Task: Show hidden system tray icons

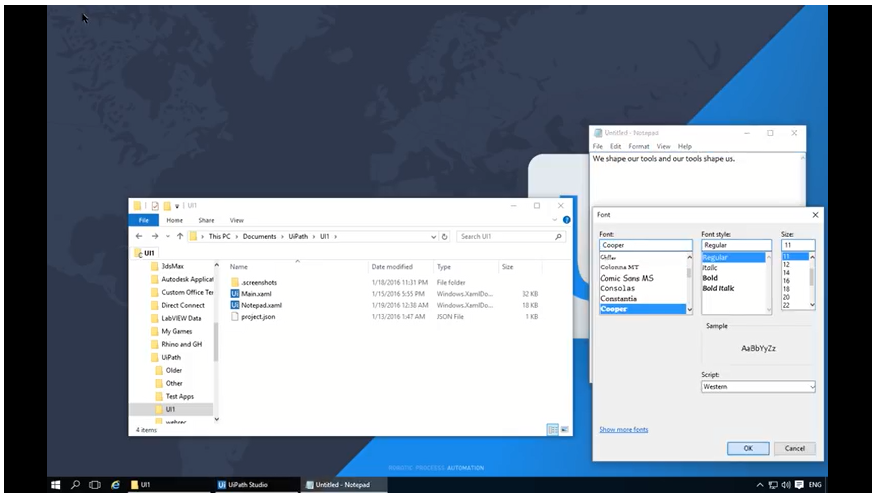Action: click(760, 485)
